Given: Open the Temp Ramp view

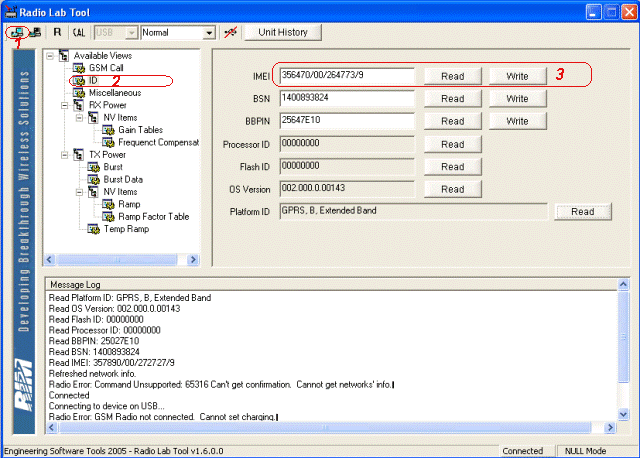Looking at the screenshot, I should click(x=126, y=229).
